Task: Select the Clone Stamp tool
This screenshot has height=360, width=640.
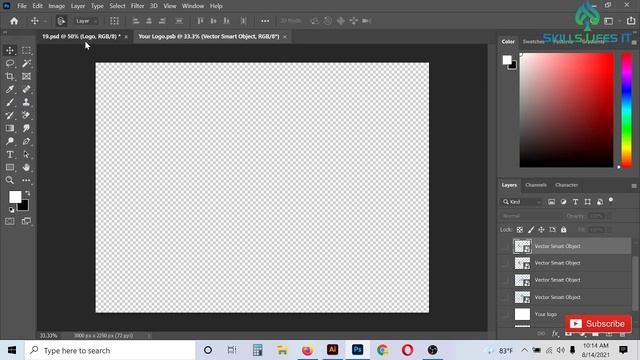Action: tap(26, 102)
